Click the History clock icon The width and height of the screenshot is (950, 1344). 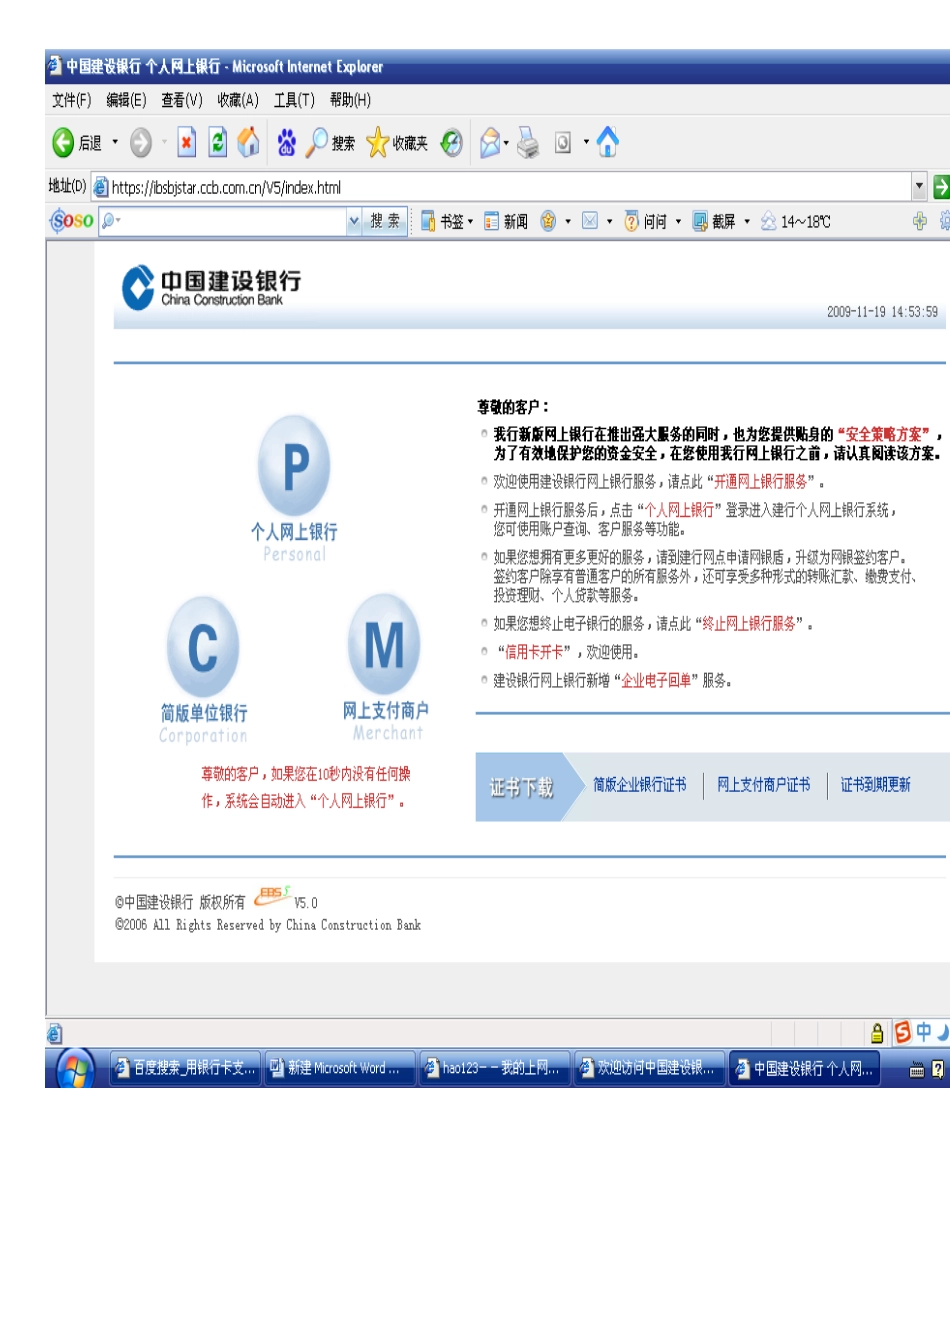click(452, 143)
